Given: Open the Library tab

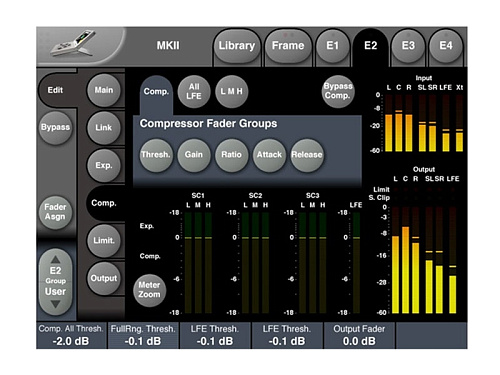Looking at the screenshot, I should [237, 46].
